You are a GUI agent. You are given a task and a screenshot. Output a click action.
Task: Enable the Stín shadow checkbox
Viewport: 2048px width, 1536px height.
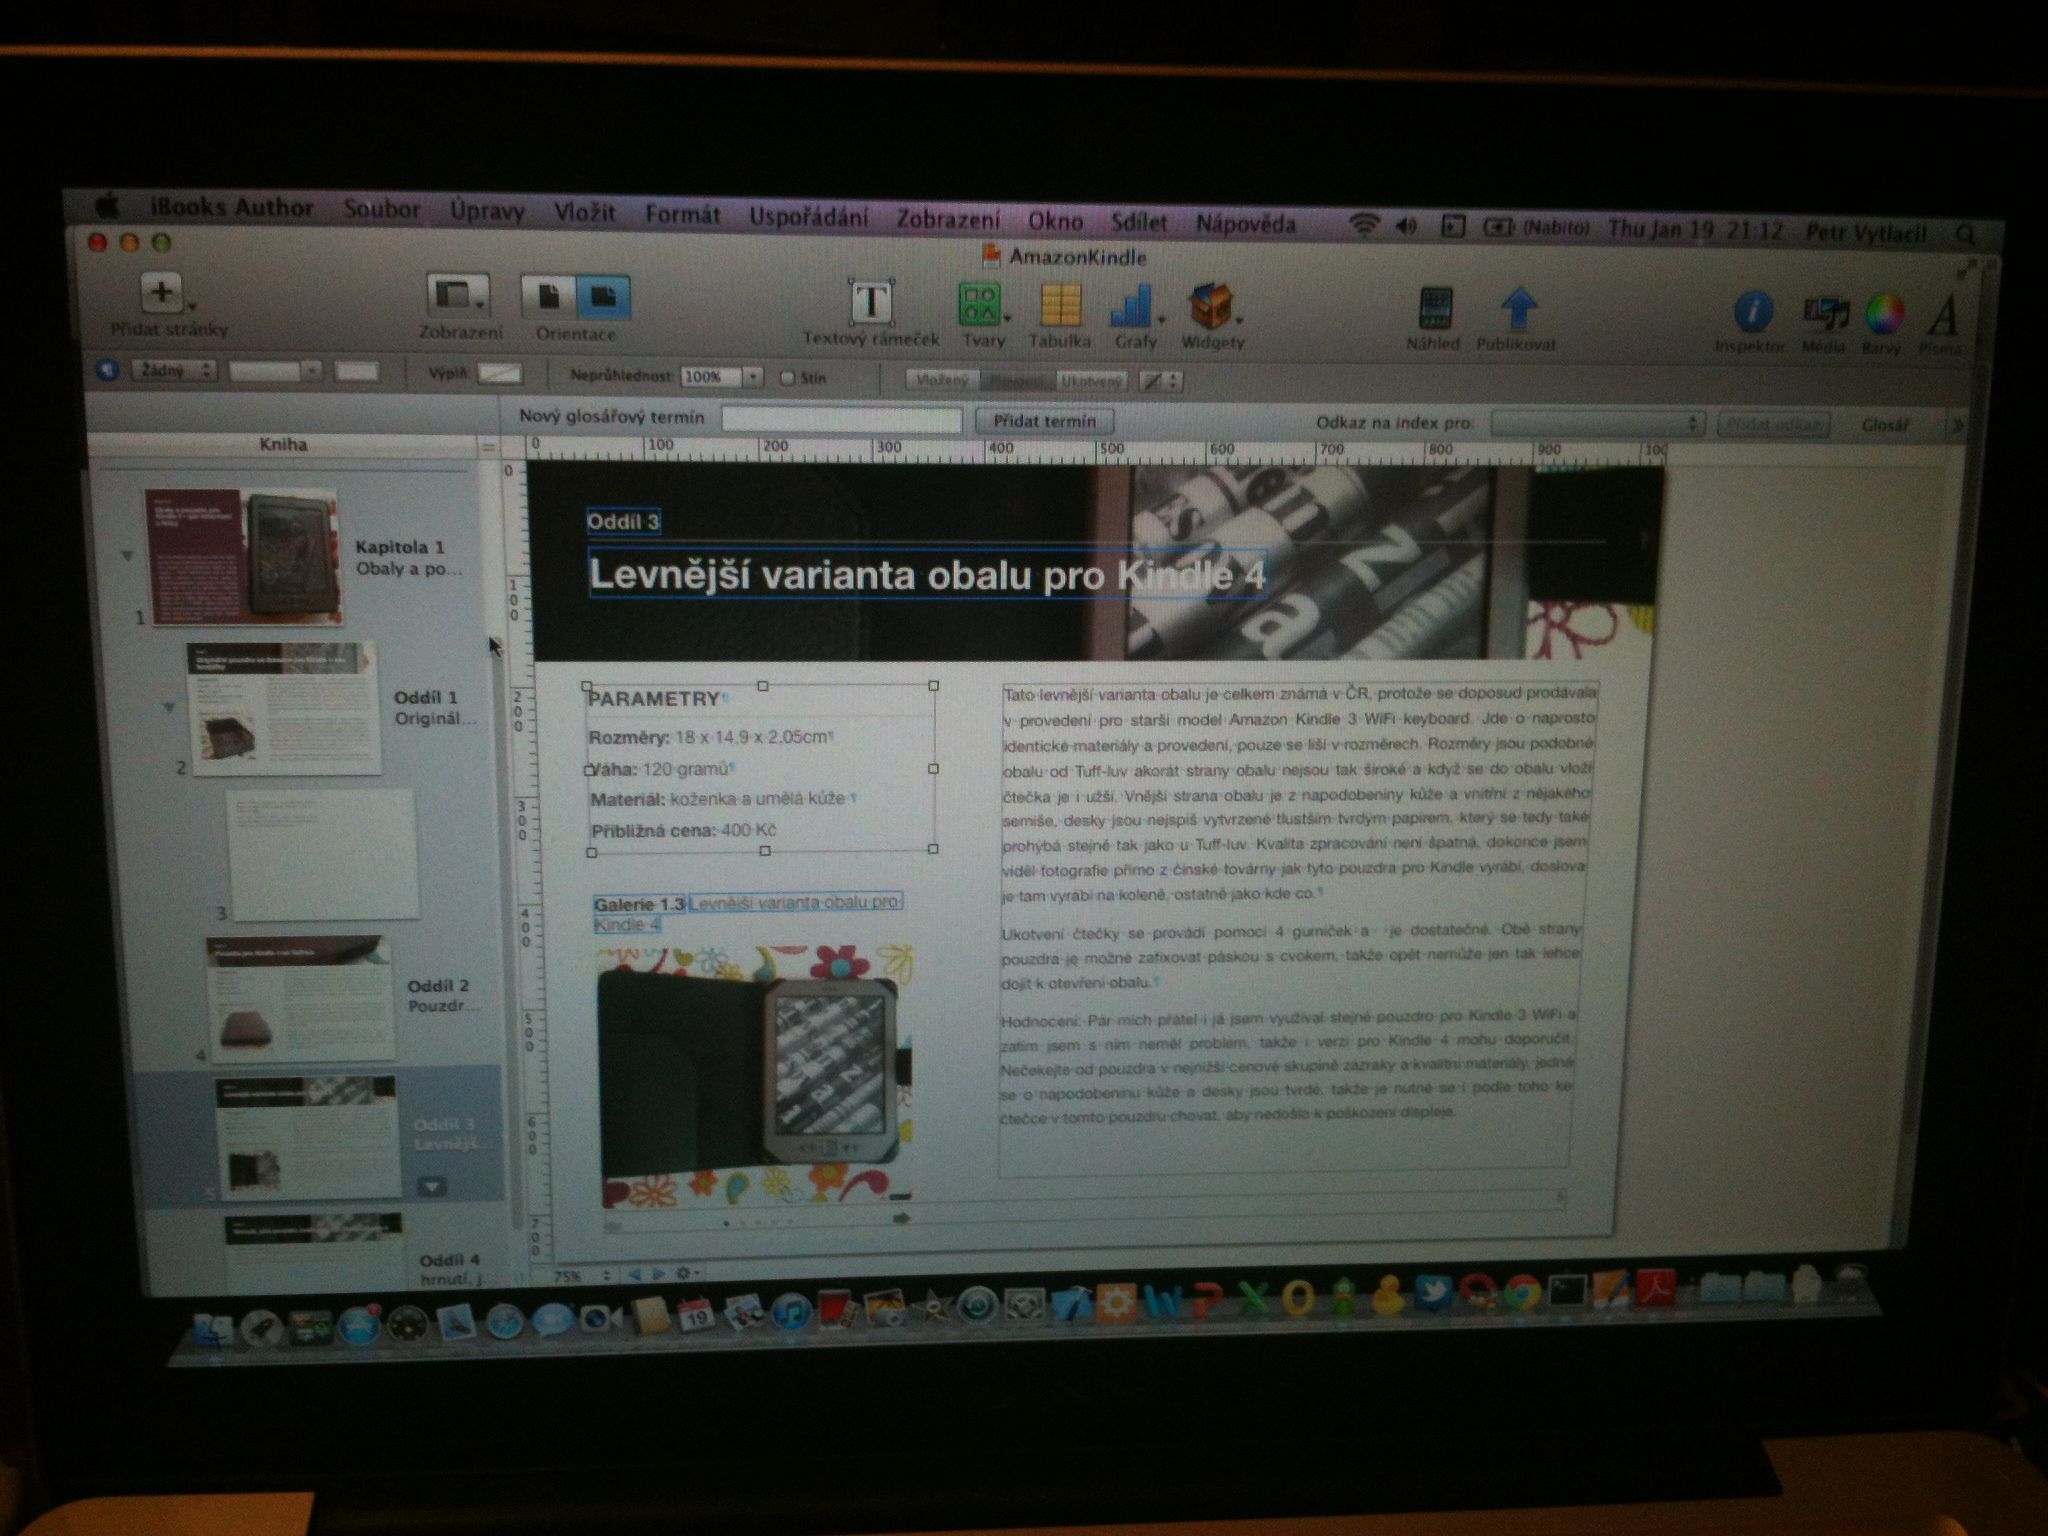click(x=787, y=378)
